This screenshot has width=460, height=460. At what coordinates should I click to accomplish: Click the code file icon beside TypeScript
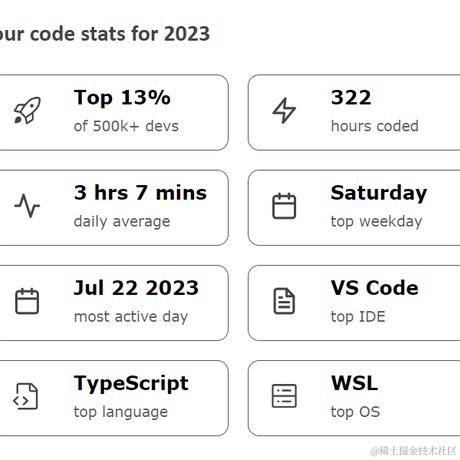tap(26, 396)
